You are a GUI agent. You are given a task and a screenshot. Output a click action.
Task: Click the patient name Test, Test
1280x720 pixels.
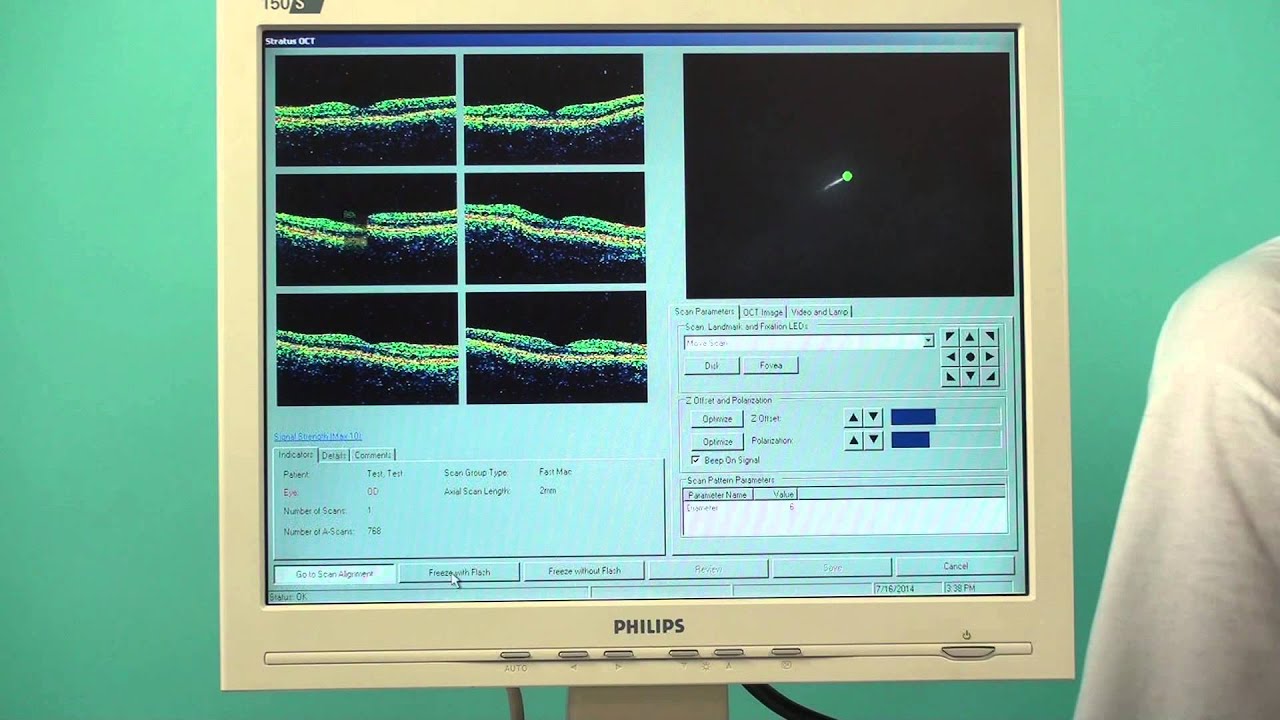[385, 474]
